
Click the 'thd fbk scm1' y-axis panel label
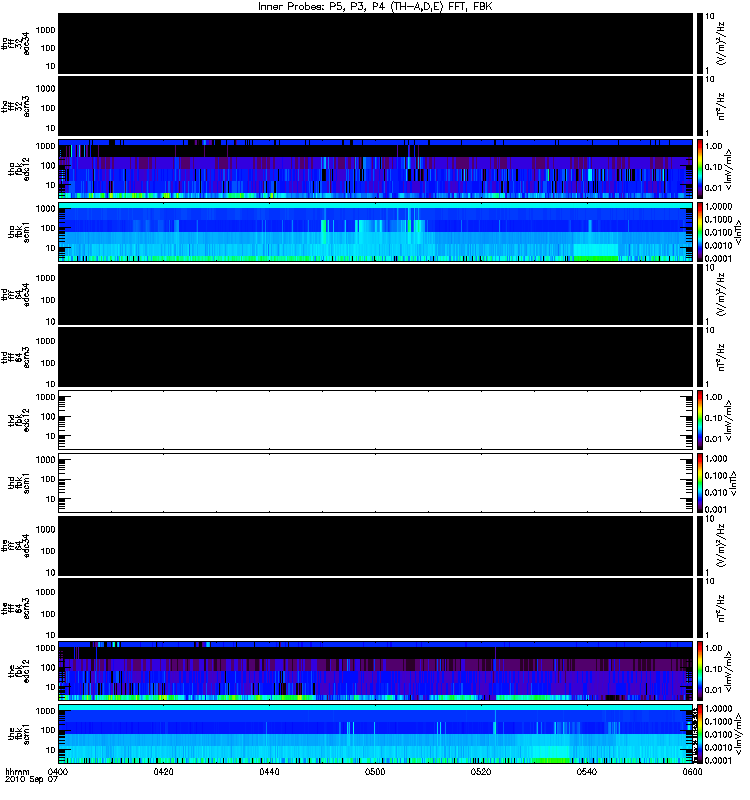[x=19, y=483]
